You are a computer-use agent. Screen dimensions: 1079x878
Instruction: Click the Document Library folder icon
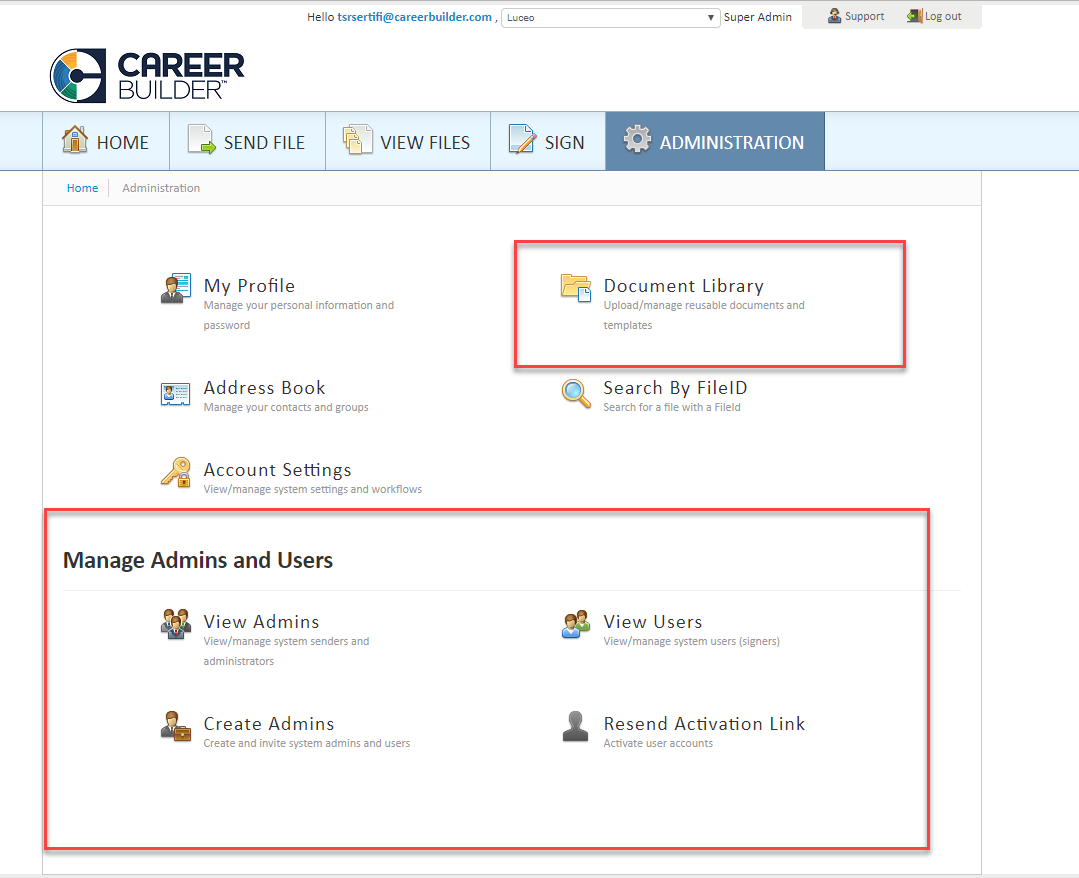coord(576,288)
